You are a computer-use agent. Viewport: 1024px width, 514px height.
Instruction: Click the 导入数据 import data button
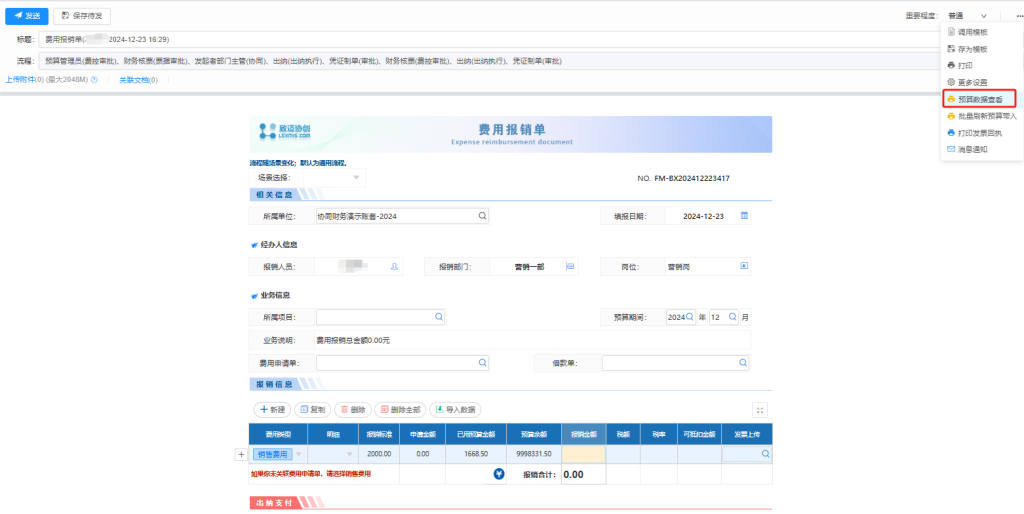455,410
